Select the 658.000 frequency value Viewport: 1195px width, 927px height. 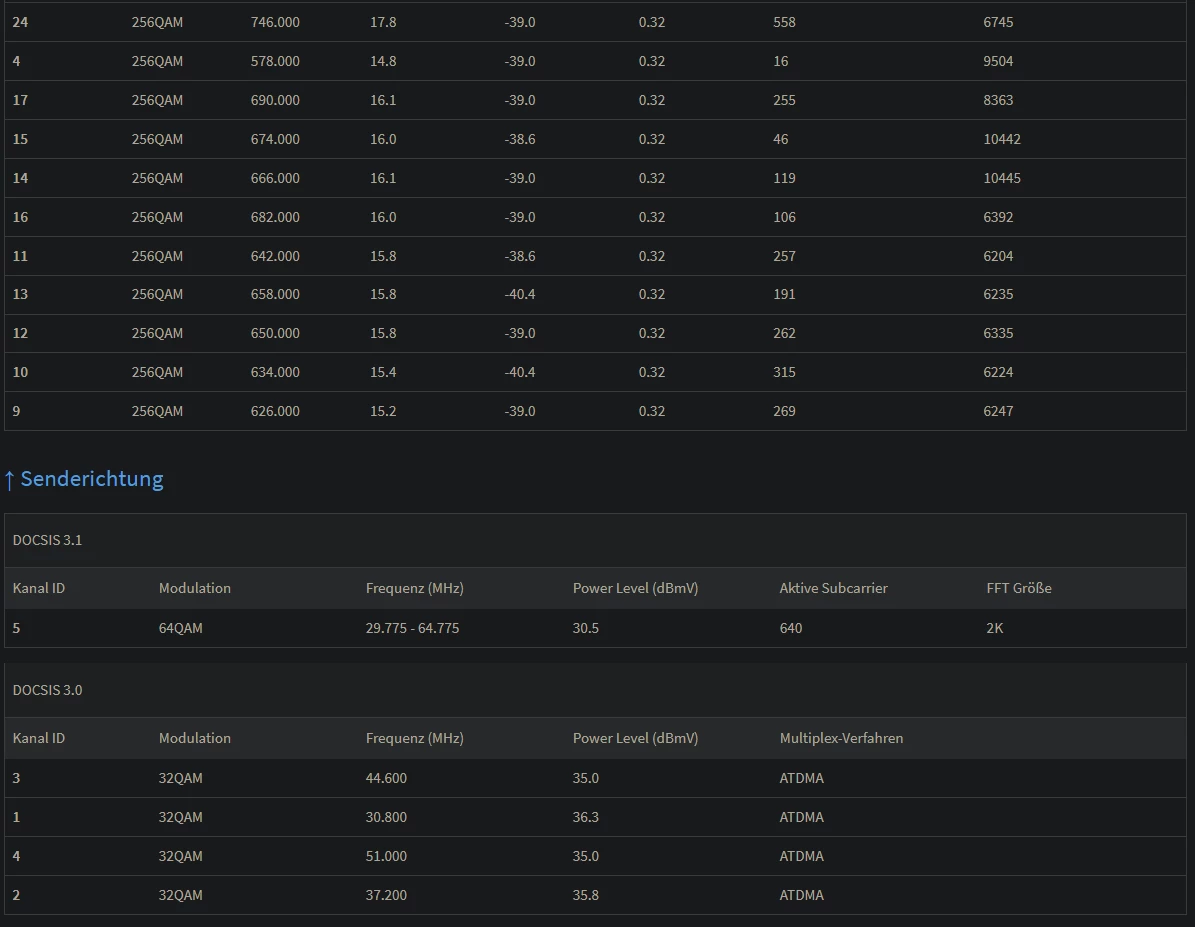click(x=275, y=294)
